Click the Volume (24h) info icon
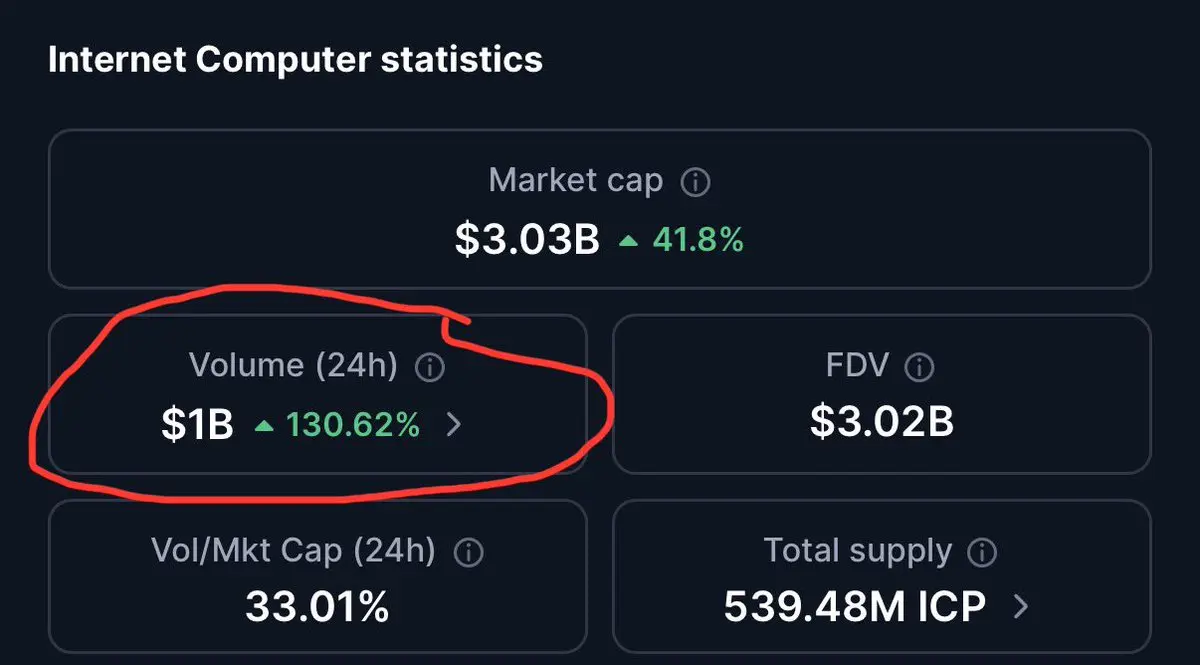 tap(429, 367)
